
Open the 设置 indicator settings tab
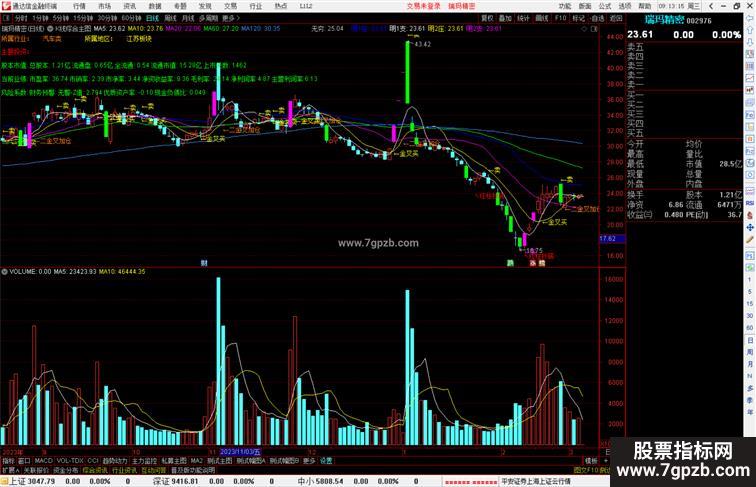click(326, 461)
